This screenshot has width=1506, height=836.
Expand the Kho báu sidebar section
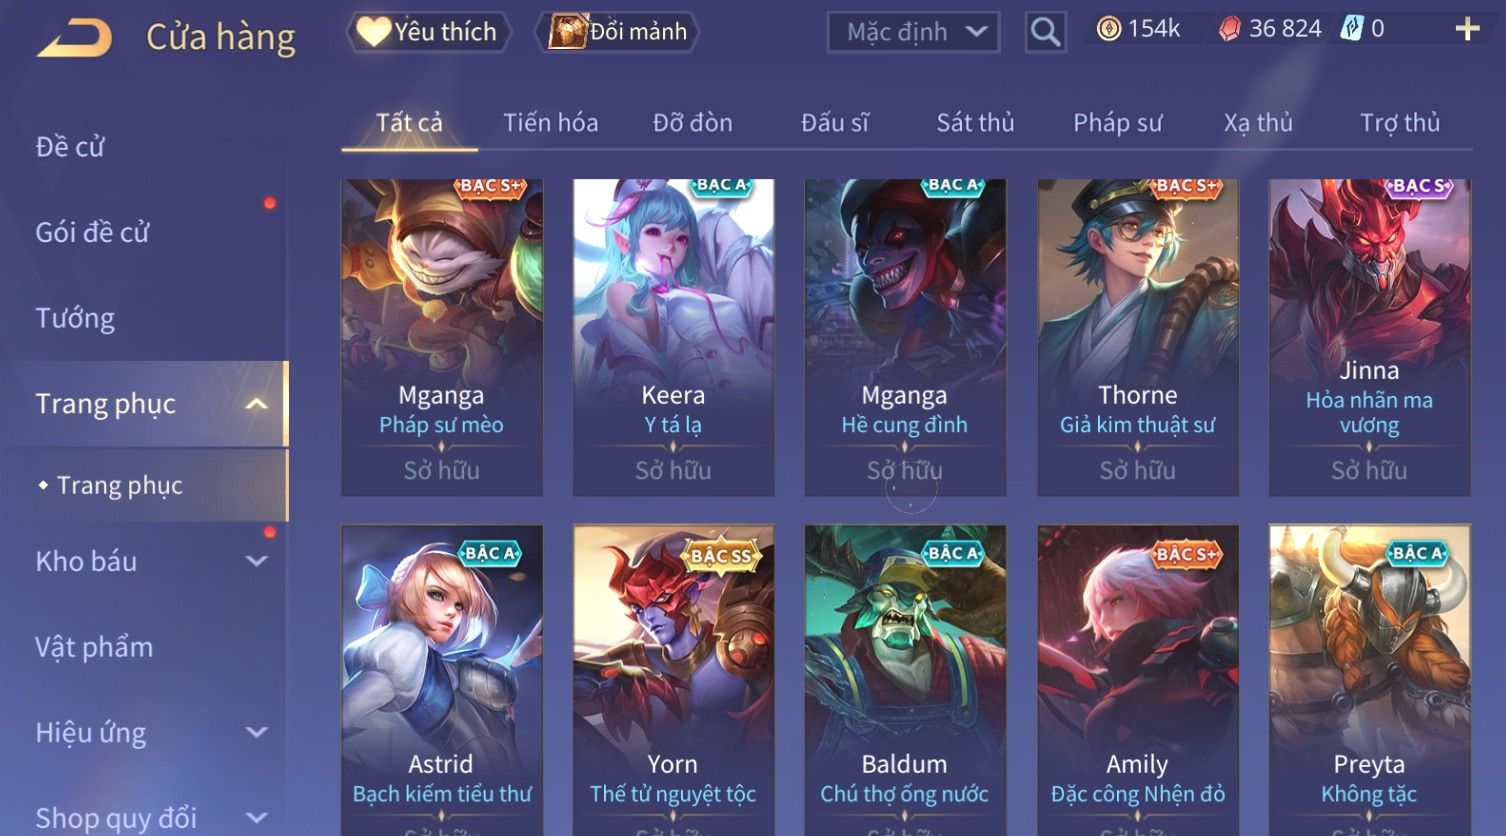click(256, 562)
